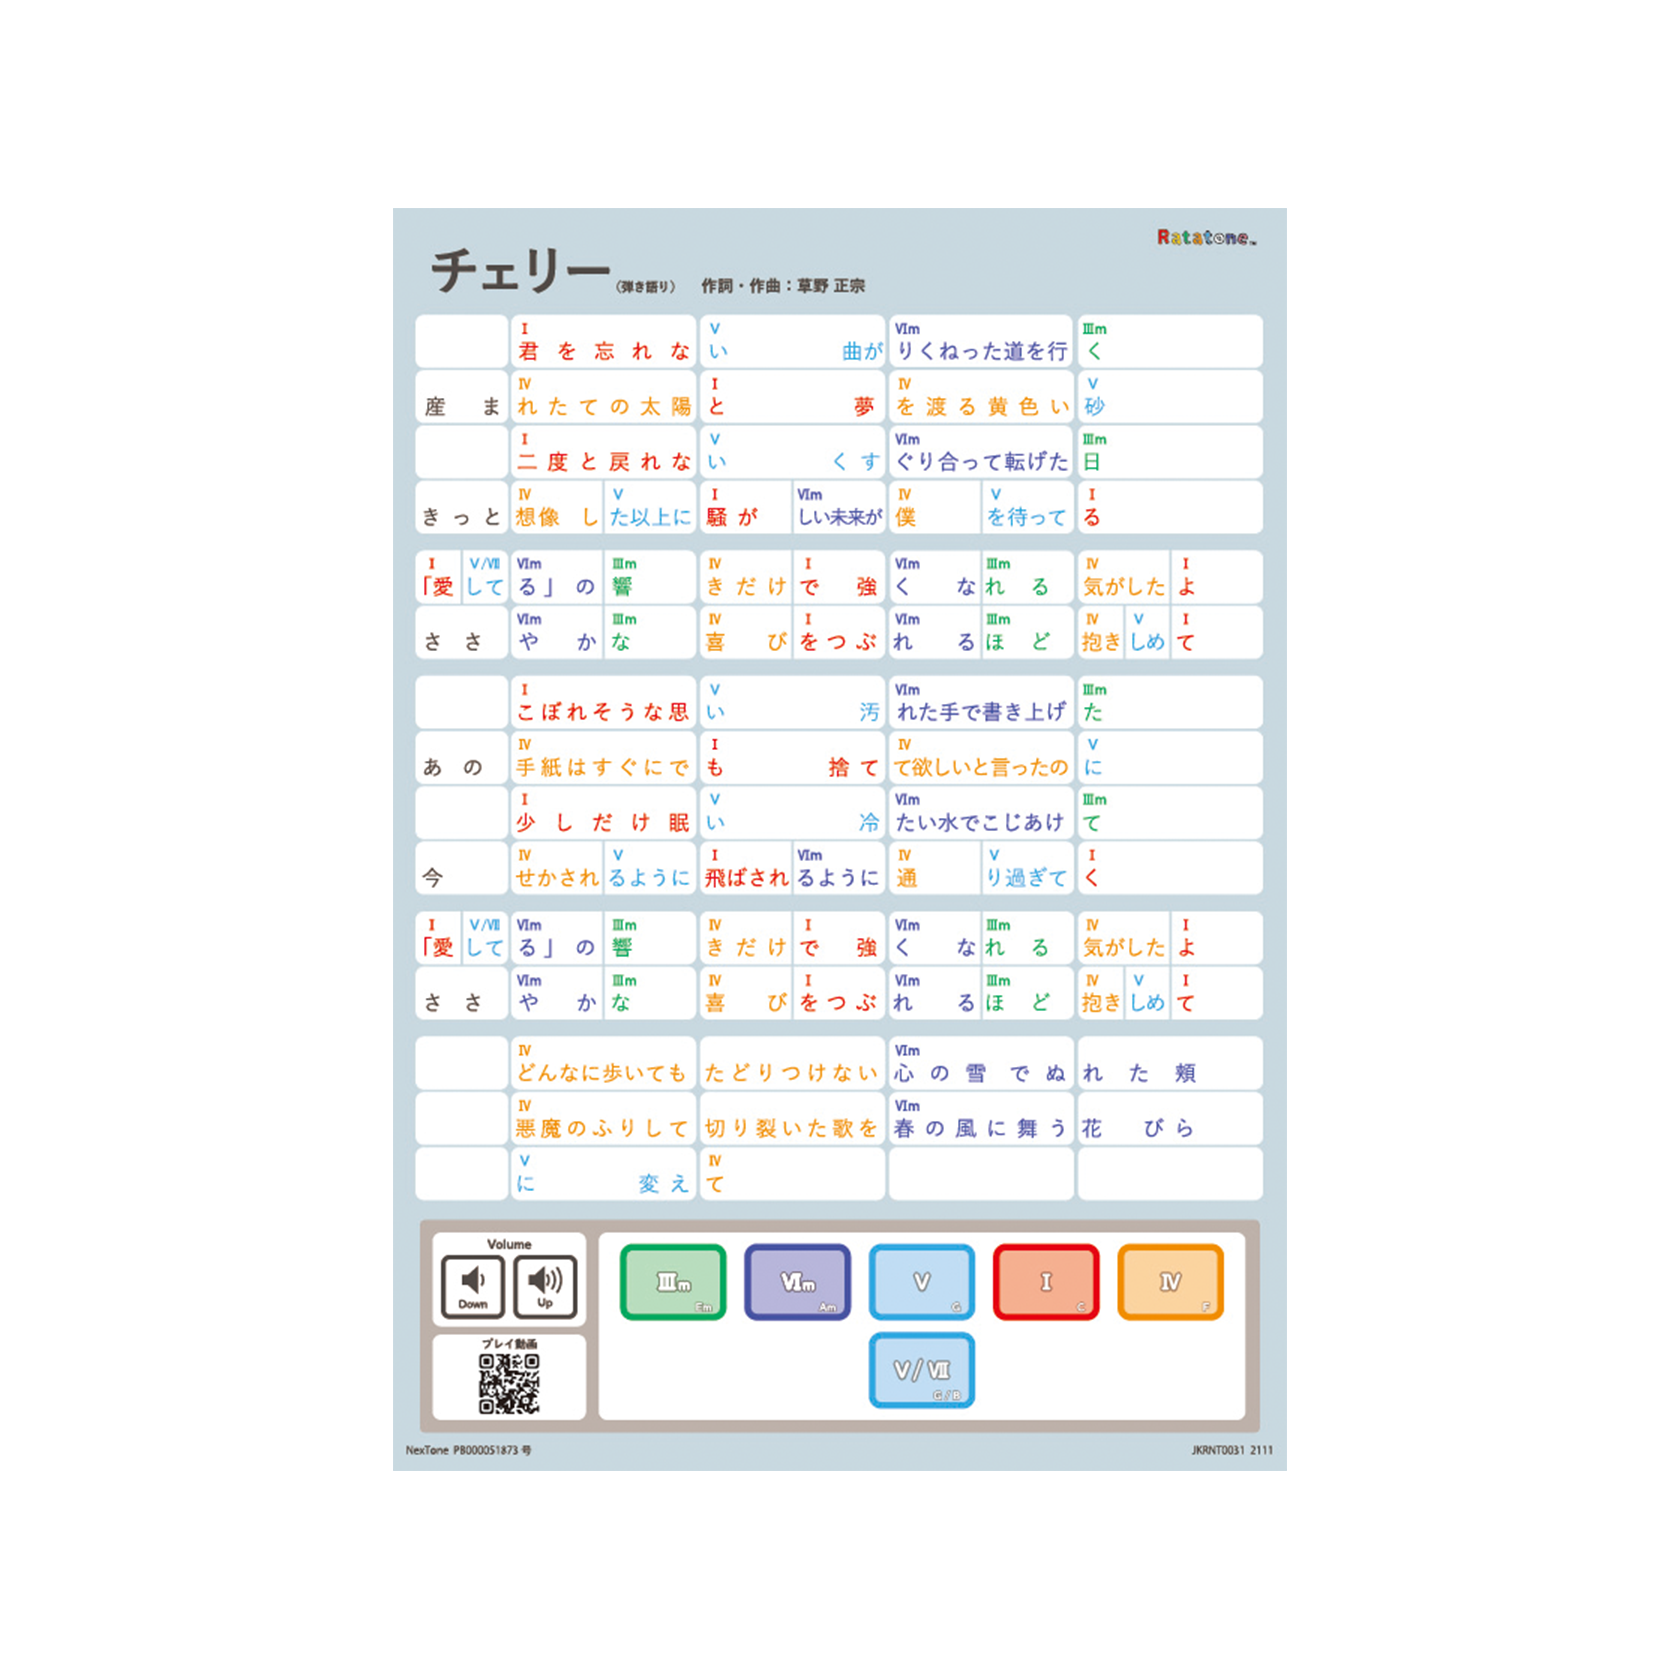Image resolution: width=1680 pixels, height=1680 pixels.
Task: Click the 想像し lyric cell
Action: [557, 507]
